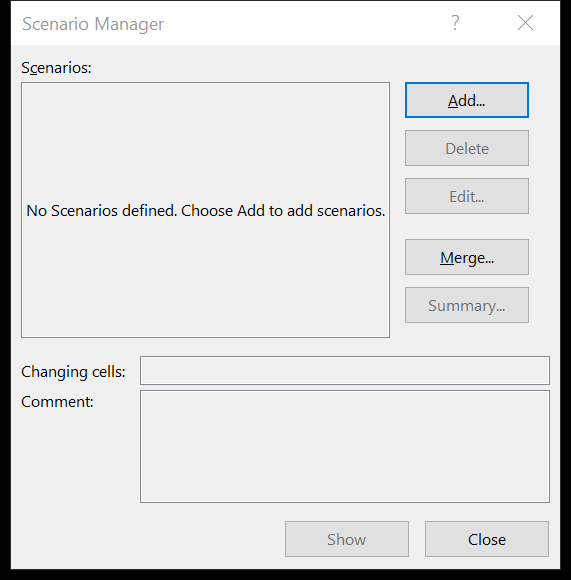Click the greyed-out Summary... button
This screenshot has height=580, width=571.
(467, 305)
